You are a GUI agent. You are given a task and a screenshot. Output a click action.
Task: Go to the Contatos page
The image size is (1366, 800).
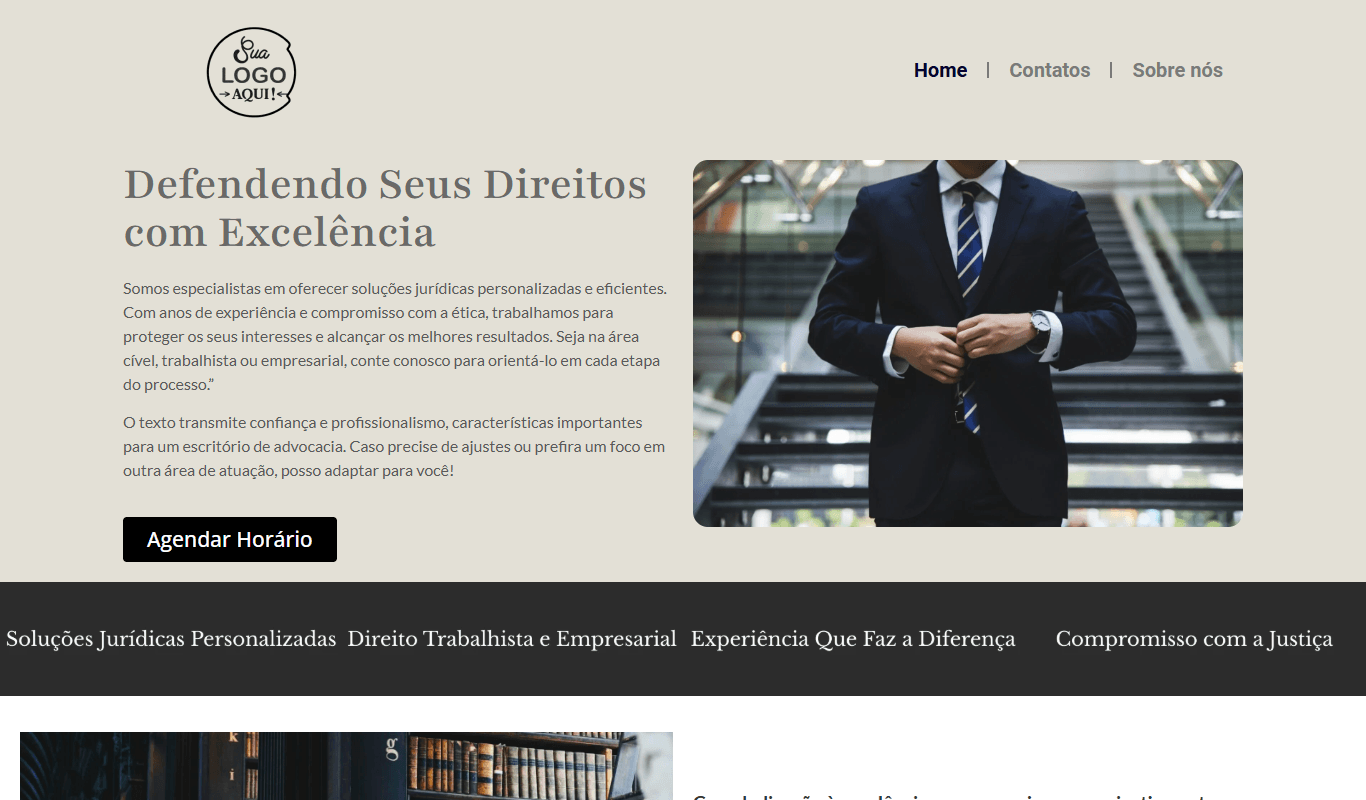coord(1049,70)
